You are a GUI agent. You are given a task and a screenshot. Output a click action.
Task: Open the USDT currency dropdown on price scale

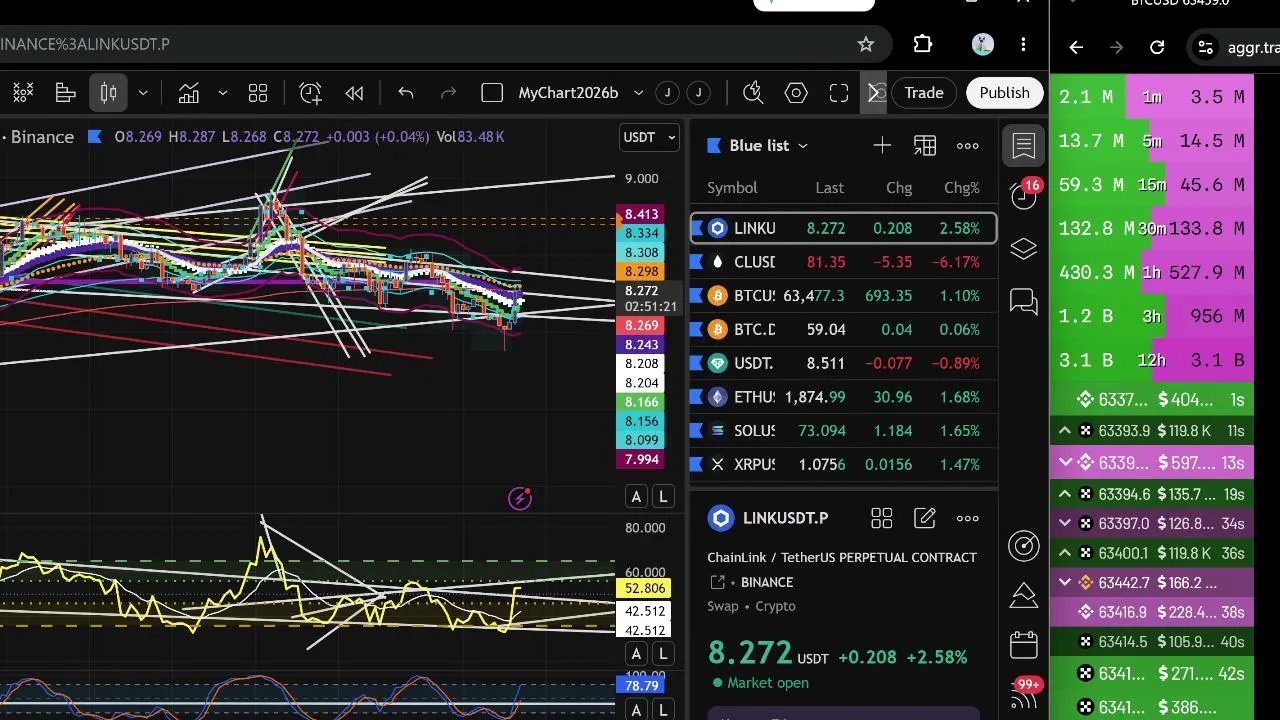pos(650,137)
